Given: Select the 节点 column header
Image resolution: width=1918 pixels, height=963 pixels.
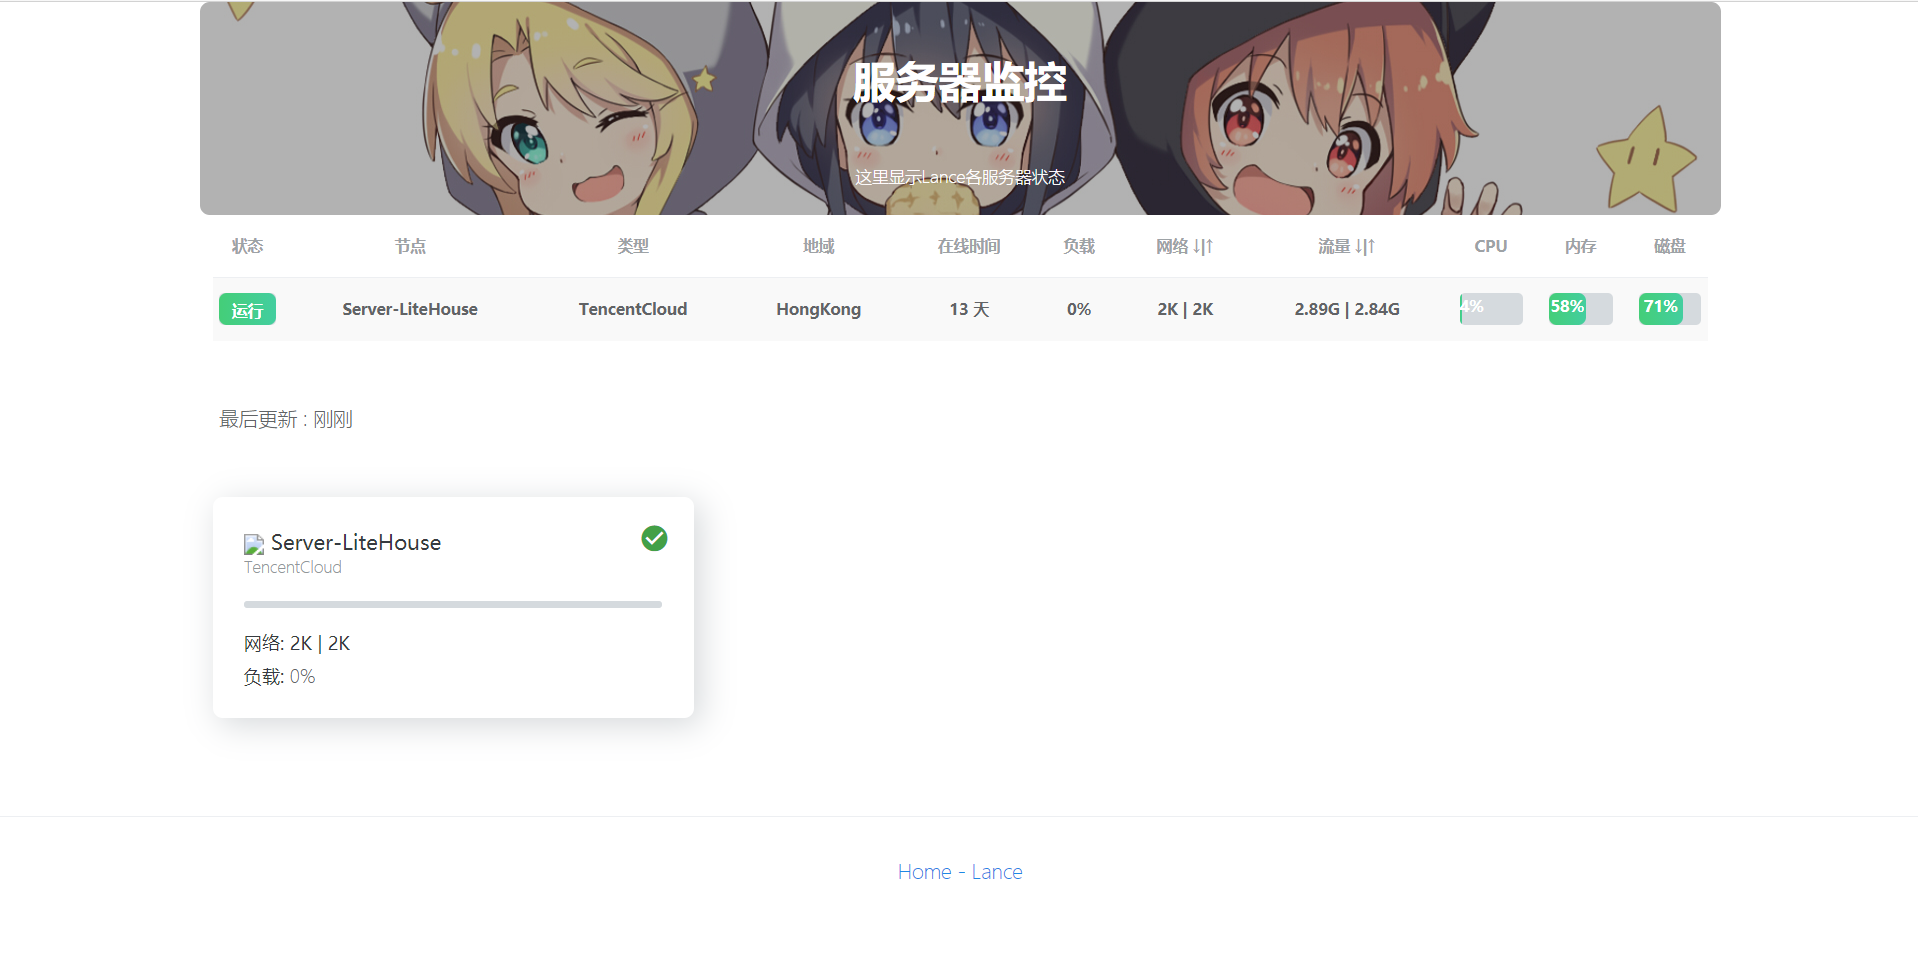Looking at the screenshot, I should 409,246.
